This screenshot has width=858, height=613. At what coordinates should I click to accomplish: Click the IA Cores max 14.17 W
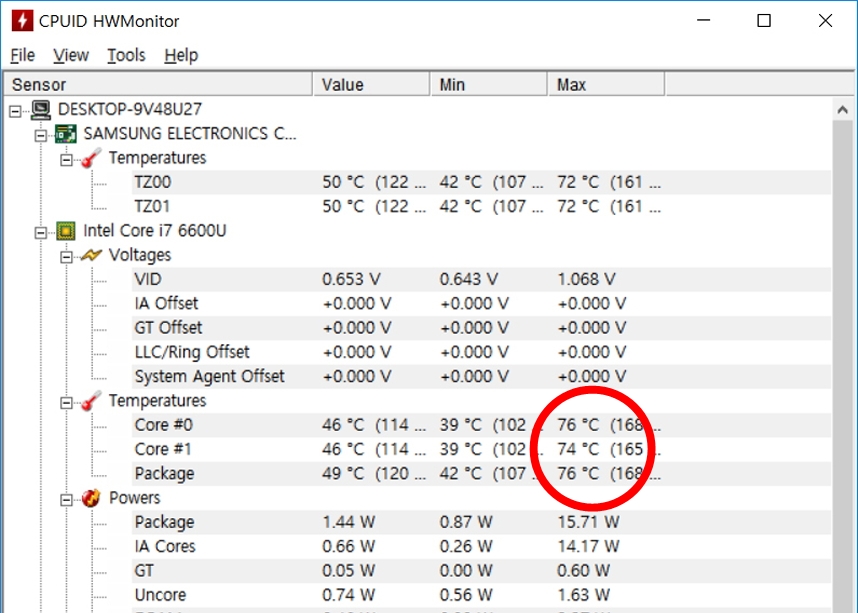[588, 547]
